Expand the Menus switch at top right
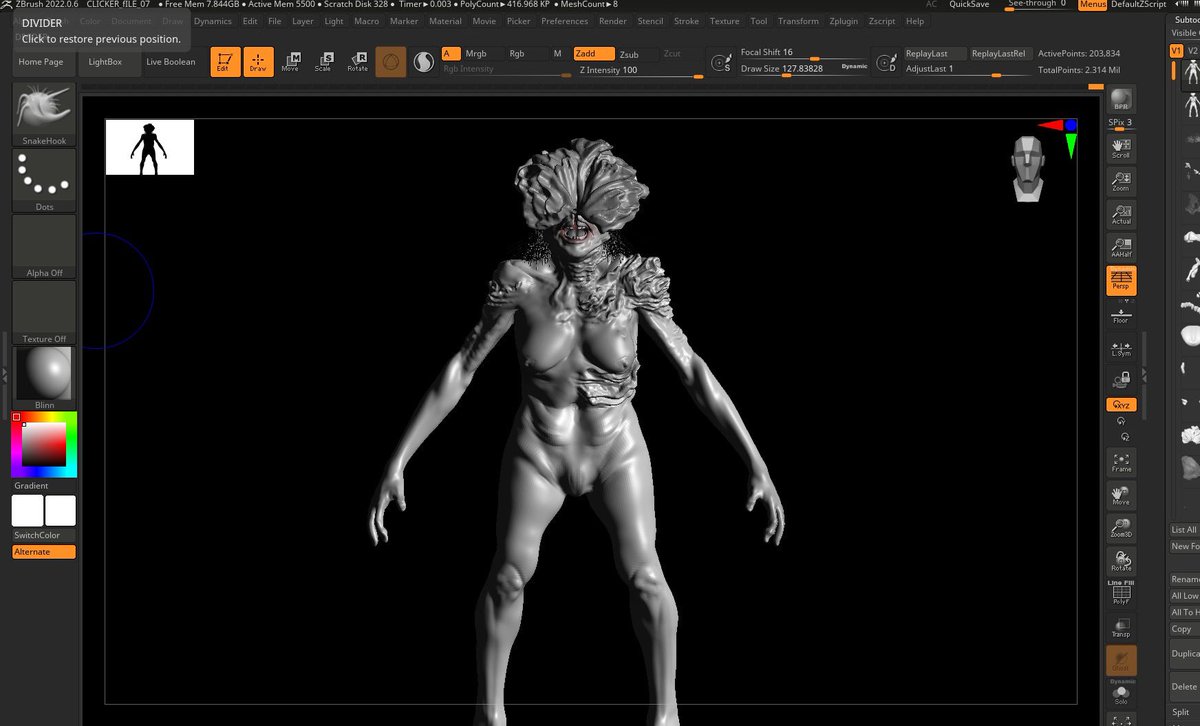Viewport: 1200px width, 726px height. [x=1092, y=4]
